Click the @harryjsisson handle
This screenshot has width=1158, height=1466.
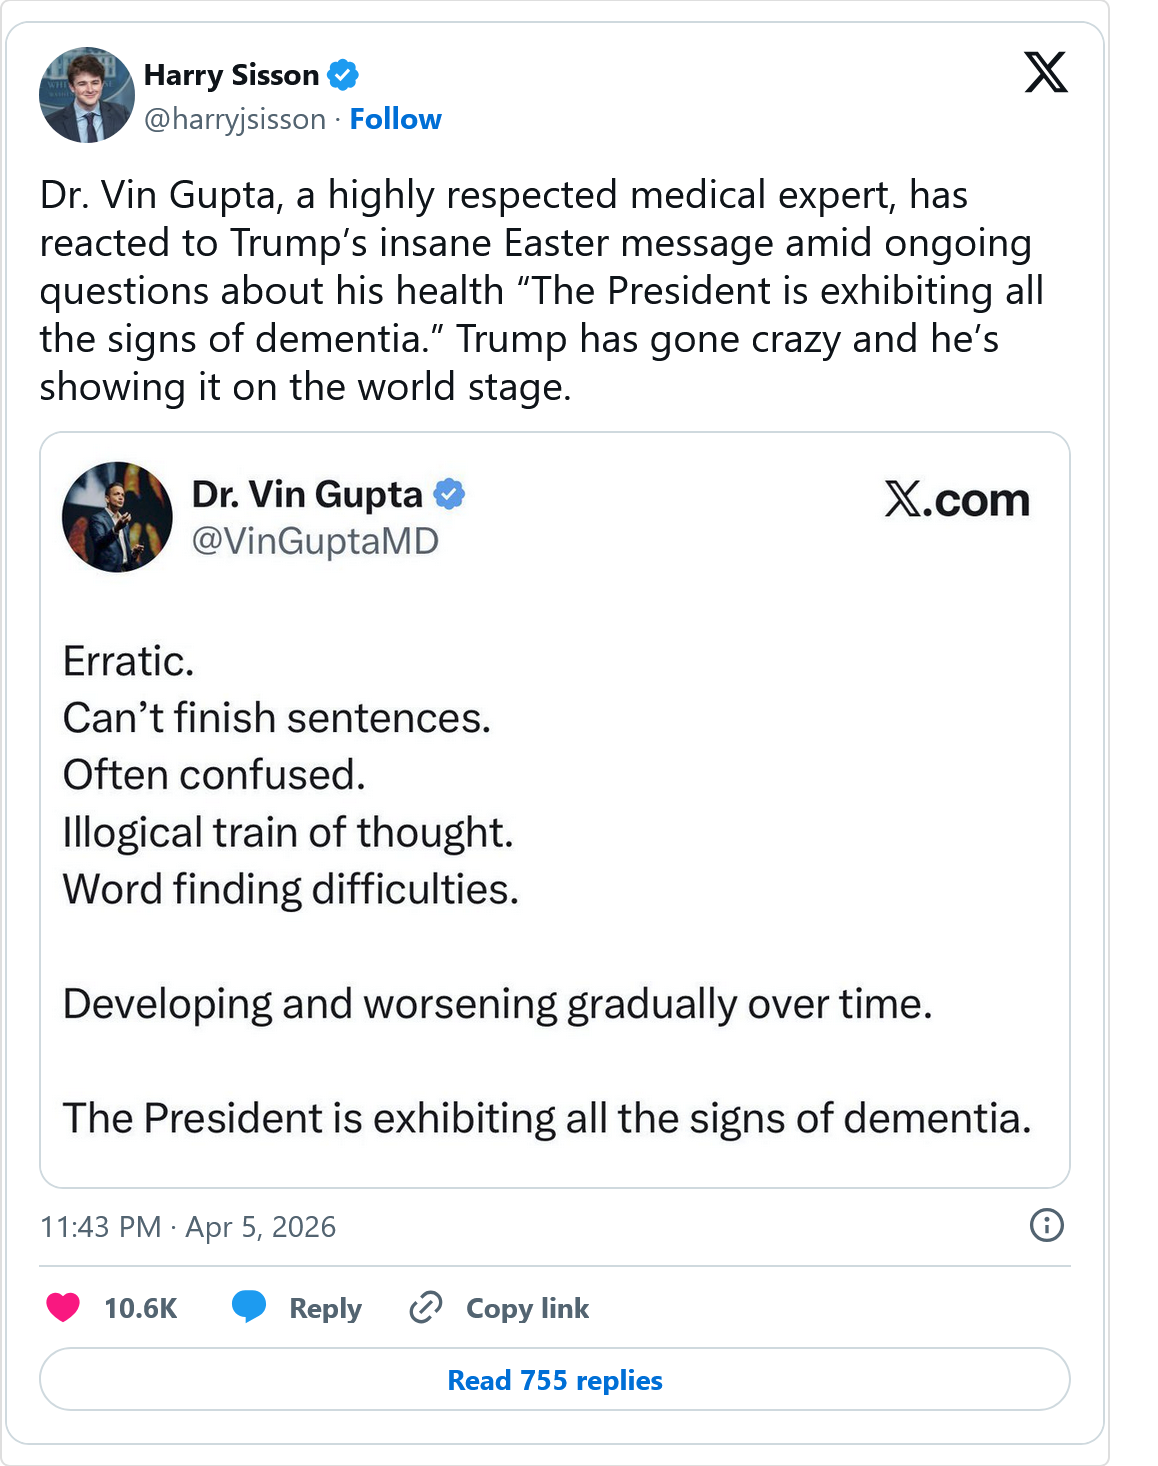click(x=235, y=119)
